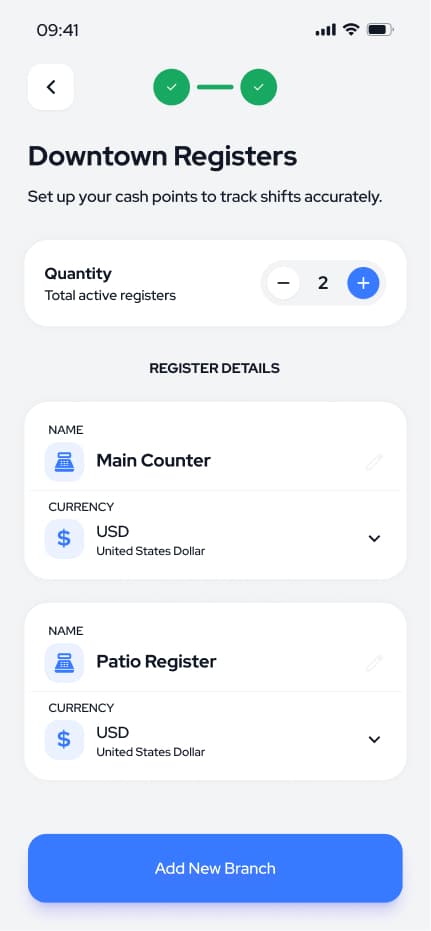The height and width of the screenshot is (931, 431).
Task: Click the quantity value 2
Action: 323,283
